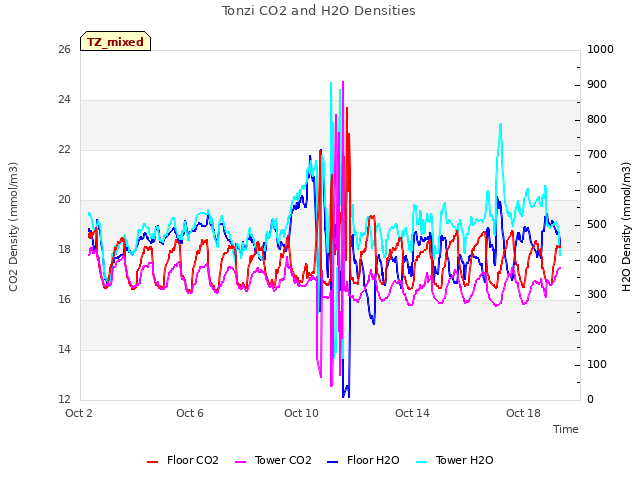Click the 900 right axis tick label
This screenshot has width=640, height=480.
click(597, 85)
